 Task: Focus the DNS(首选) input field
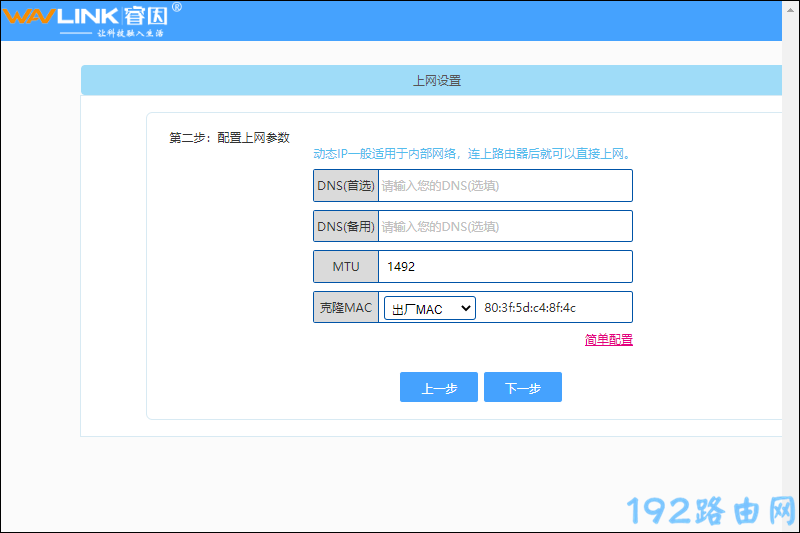pos(504,186)
